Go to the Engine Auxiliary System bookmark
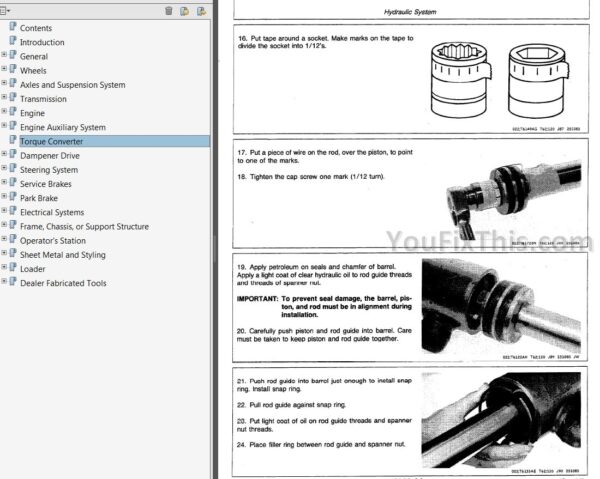 pos(63,128)
